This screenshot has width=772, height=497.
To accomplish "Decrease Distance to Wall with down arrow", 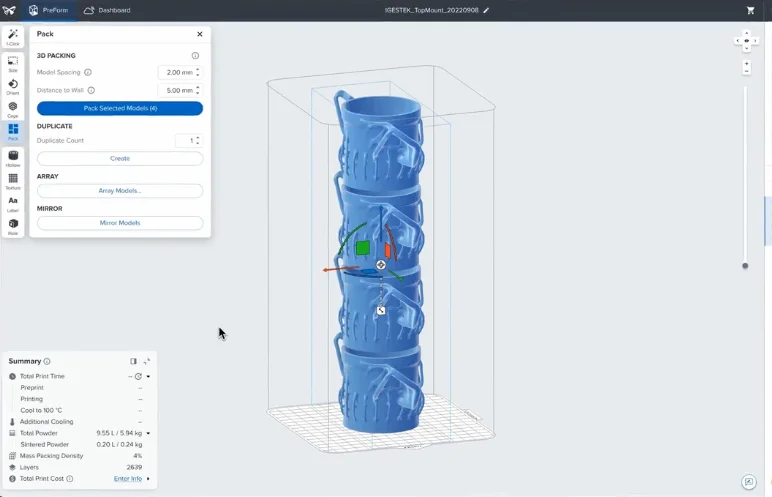I will (197, 93).
